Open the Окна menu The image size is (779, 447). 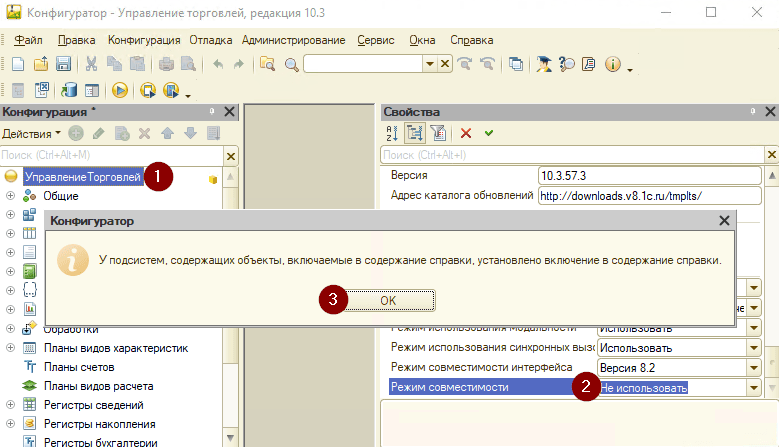tap(422, 40)
